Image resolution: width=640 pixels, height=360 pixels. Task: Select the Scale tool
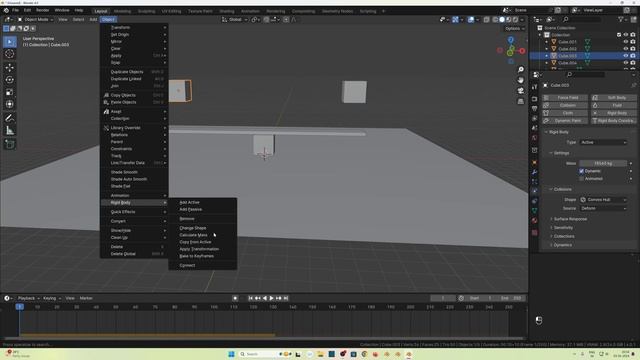10,92
